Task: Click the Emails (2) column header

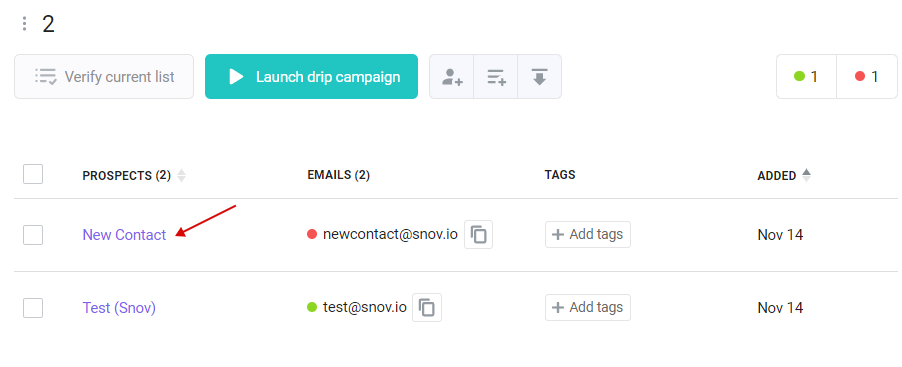Action: 339,175
